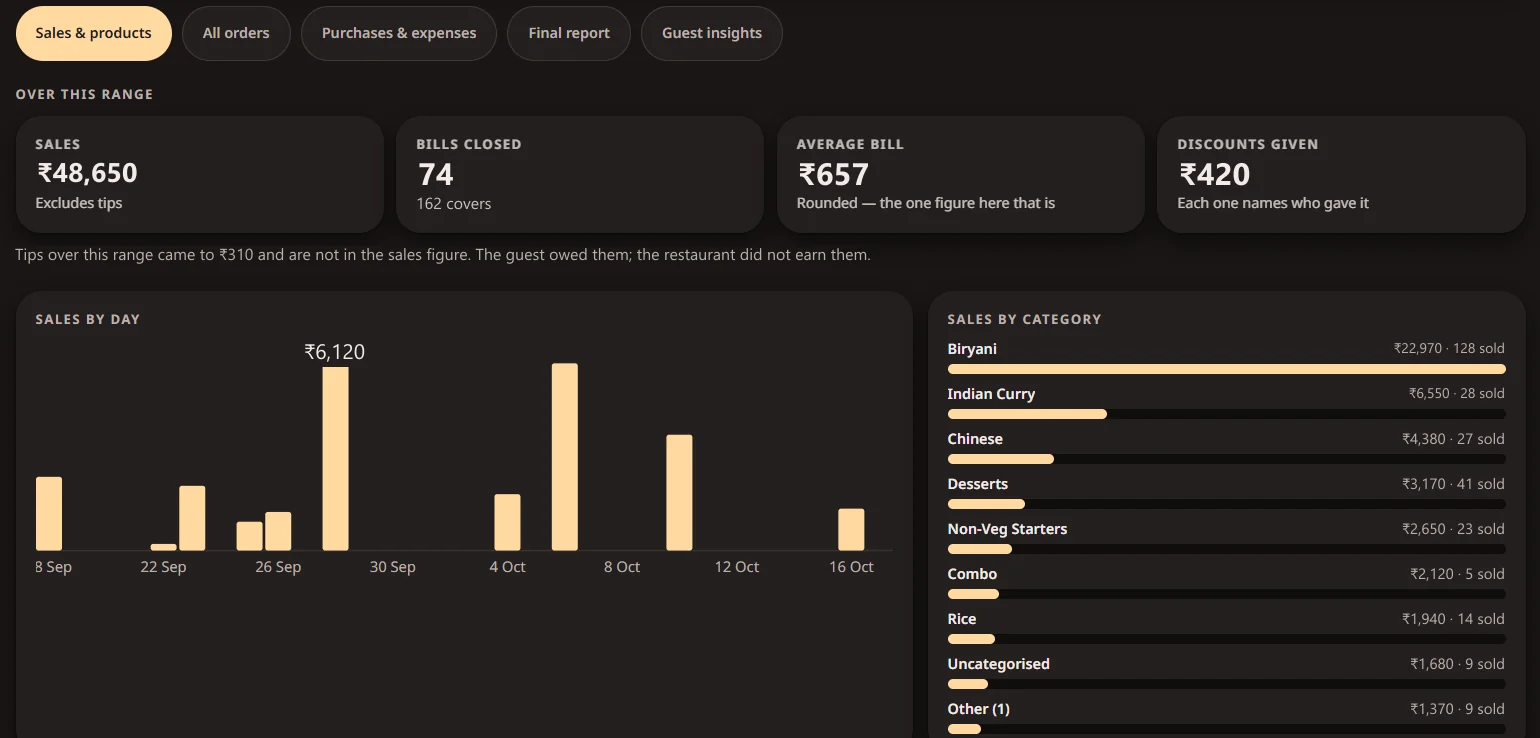Screen dimensions: 1540x738
Task: Go to the Final report tab
Action: tap(569, 33)
